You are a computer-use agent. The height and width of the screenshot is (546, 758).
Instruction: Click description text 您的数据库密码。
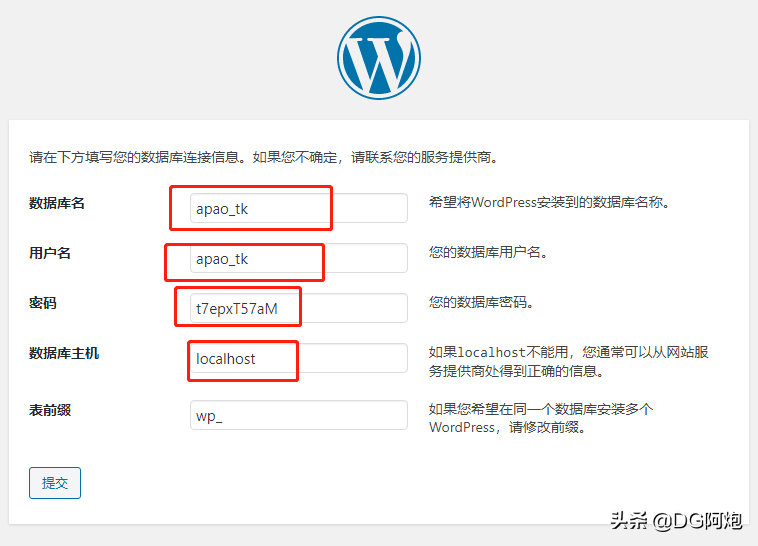tap(481, 302)
